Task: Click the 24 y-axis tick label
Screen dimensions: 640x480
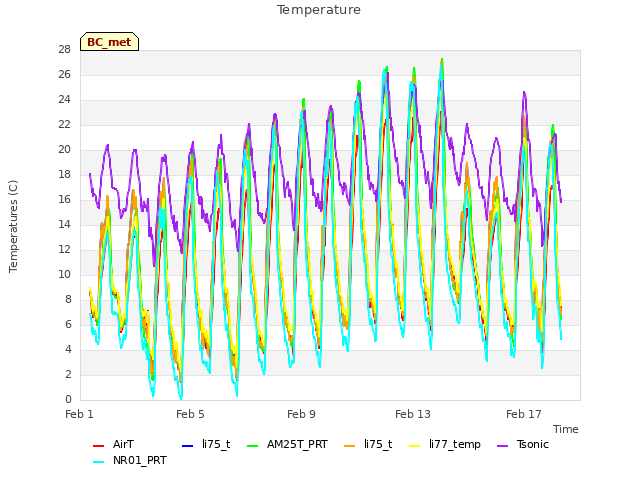Action: [x=64, y=100]
